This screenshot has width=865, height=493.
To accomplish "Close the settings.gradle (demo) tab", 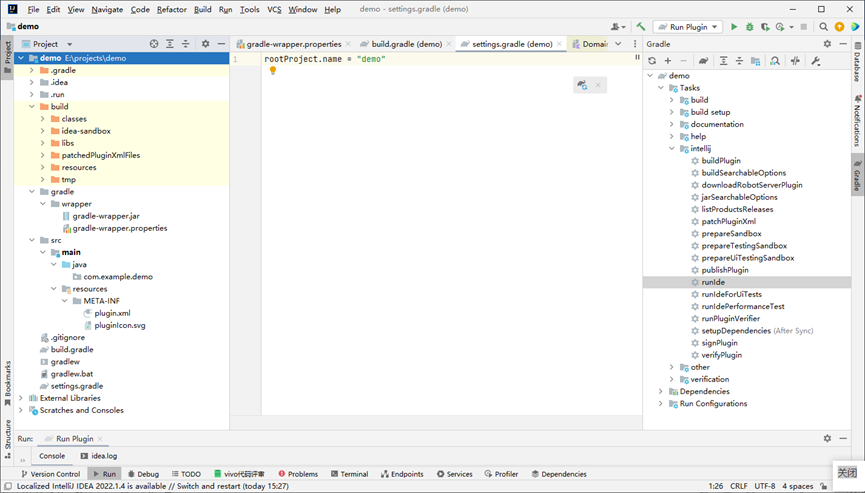I will [x=559, y=44].
